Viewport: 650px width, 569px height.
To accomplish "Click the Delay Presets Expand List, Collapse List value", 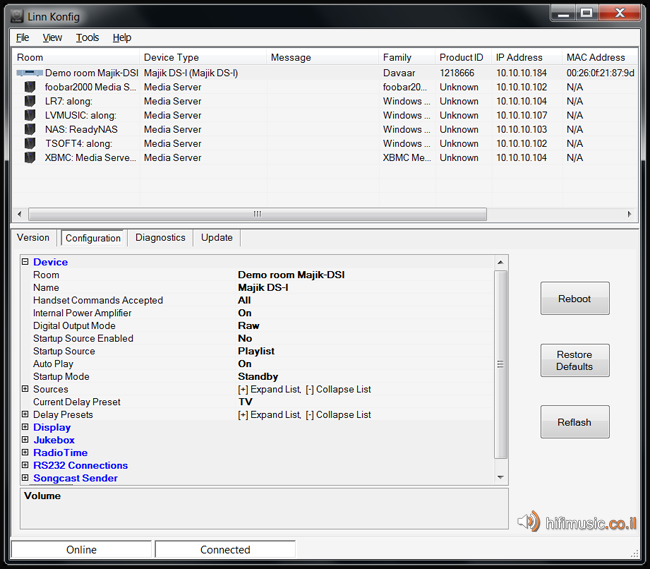I will pyautogui.click(x=304, y=415).
